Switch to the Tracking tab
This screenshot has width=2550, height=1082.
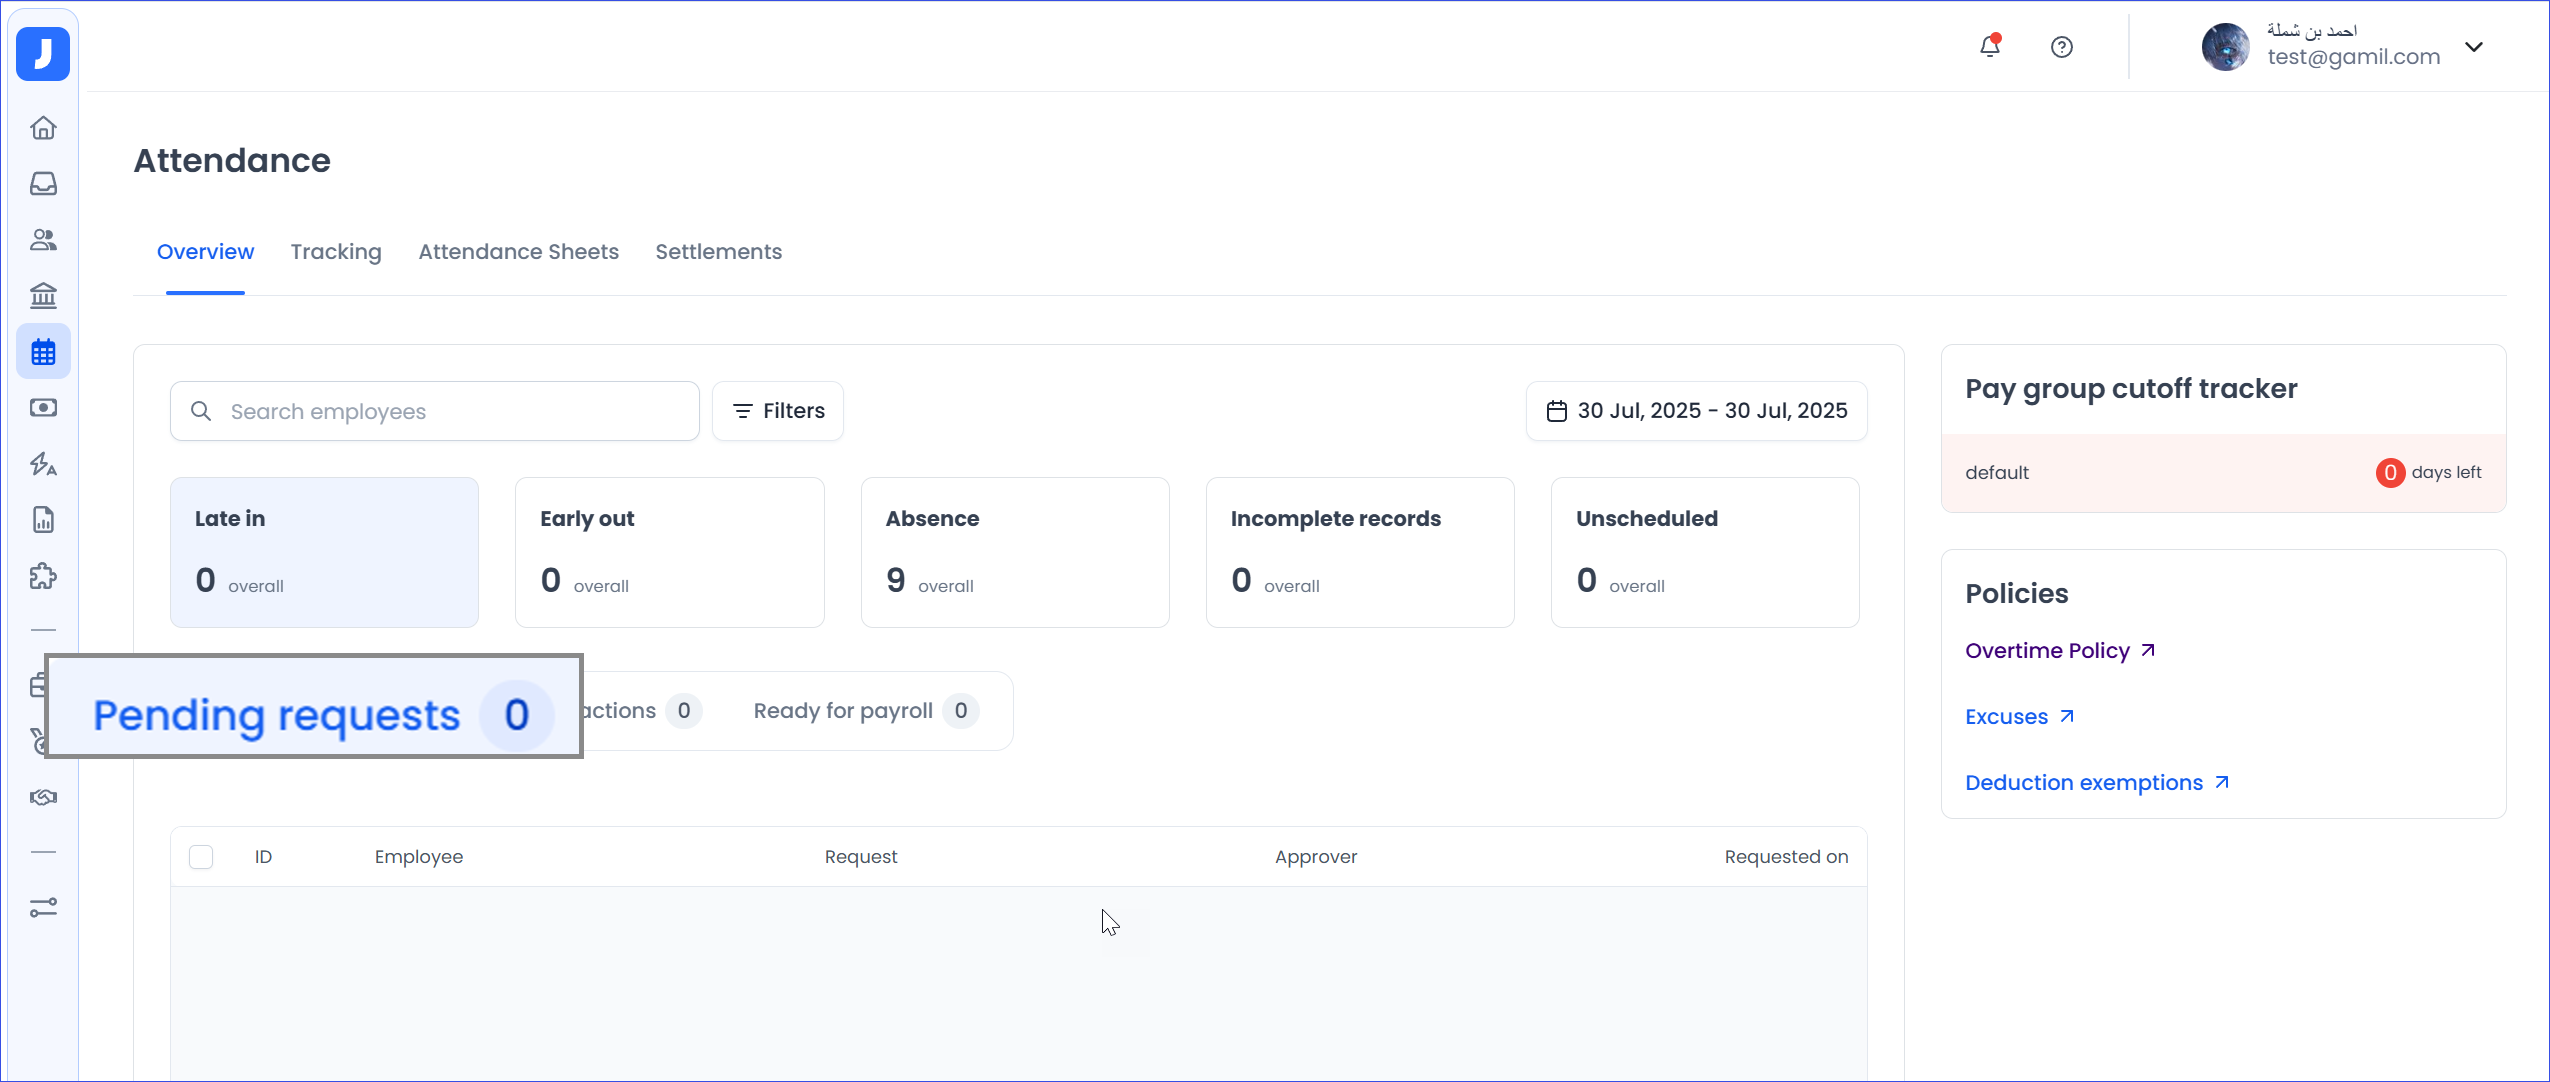pyautogui.click(x=336, y=252)
